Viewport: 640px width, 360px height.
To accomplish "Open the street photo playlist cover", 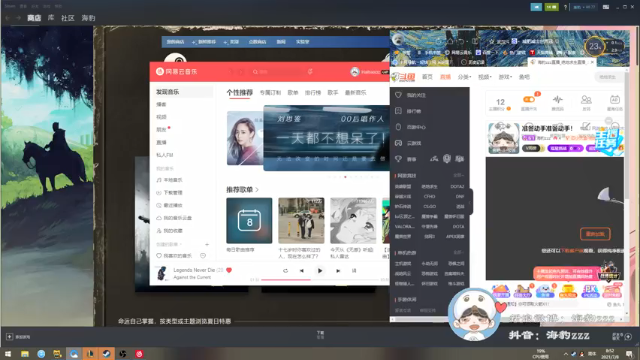I will pyautogui.click(x=301, y=220).
